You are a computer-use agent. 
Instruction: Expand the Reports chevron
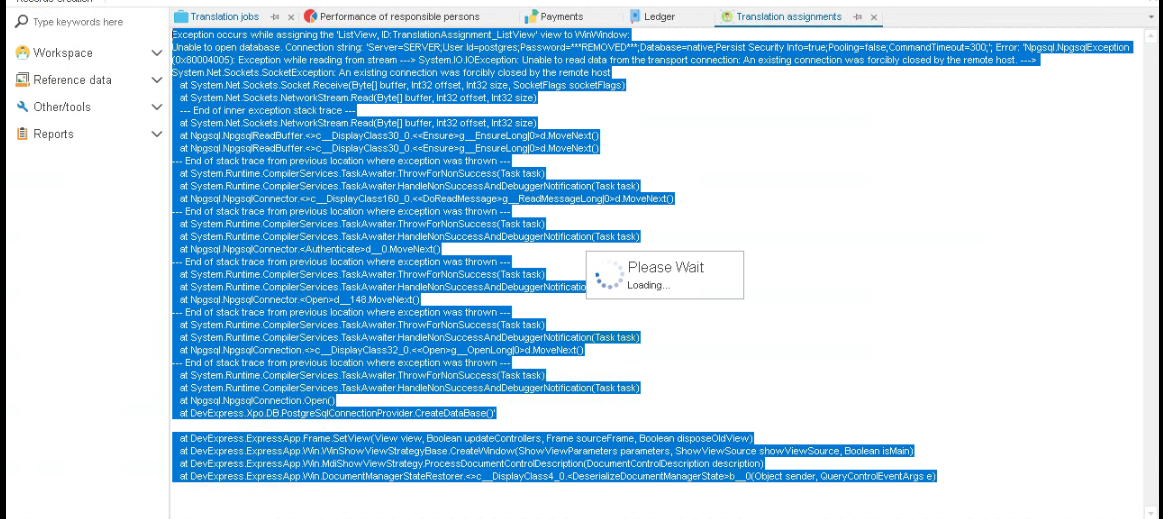coord(157,134)
